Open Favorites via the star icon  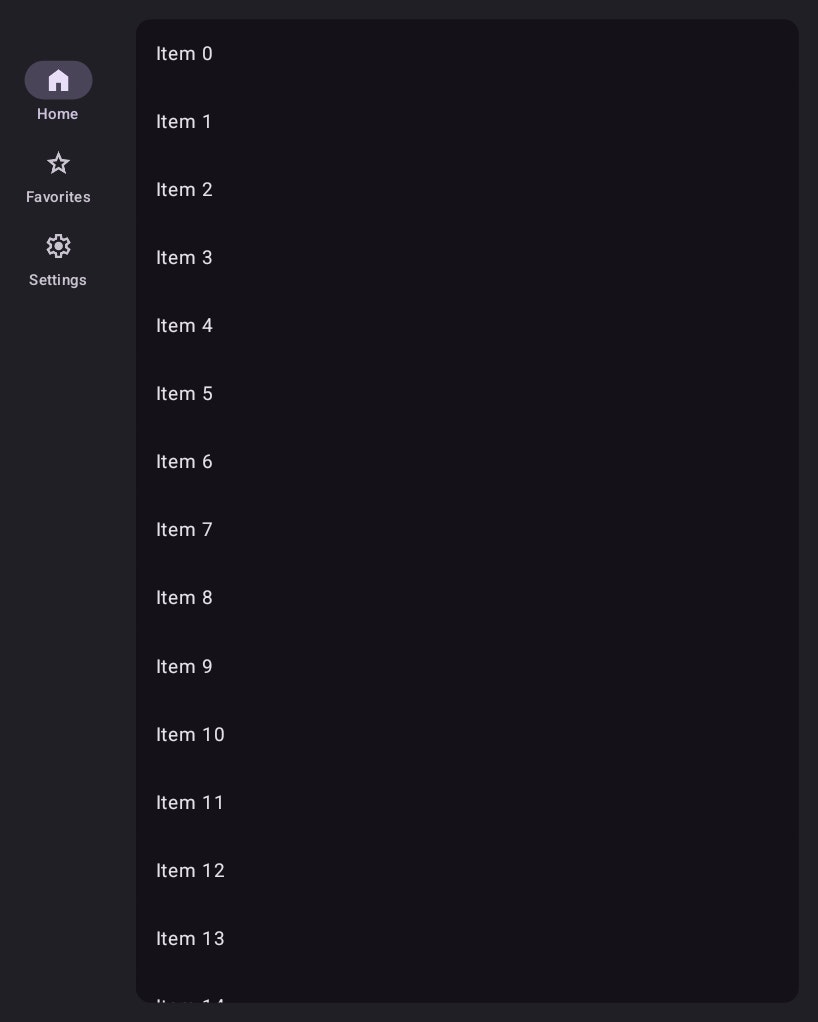[x=58, y=163]
